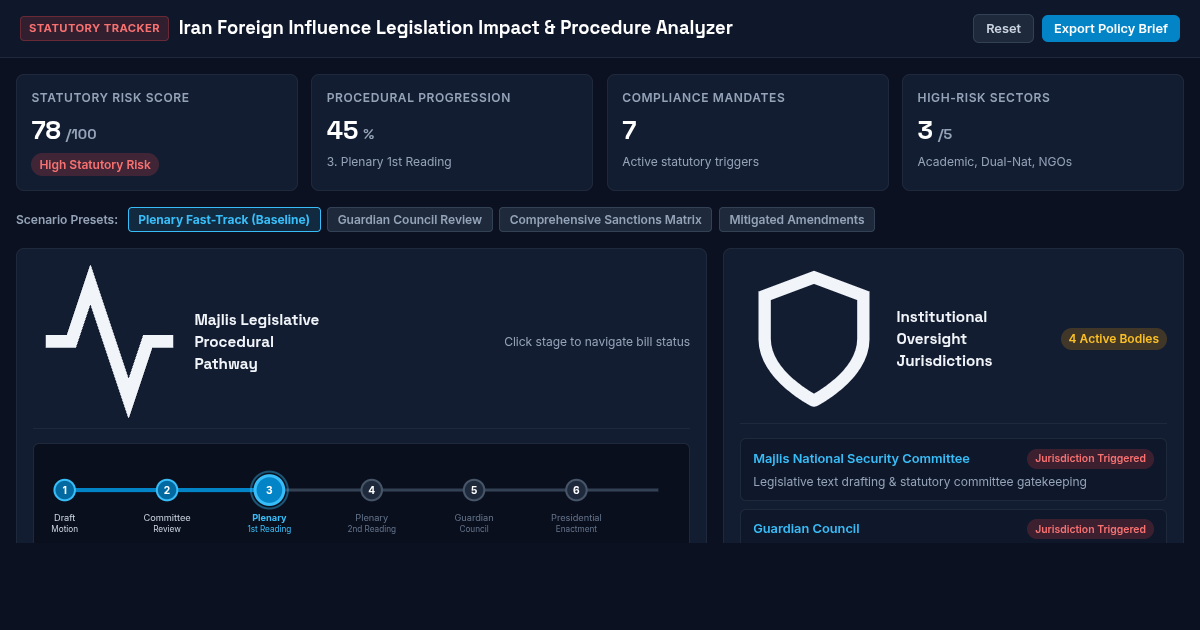Click "Active statutory triggers" text
The height and width of the screenshot is (630, 1200).
(x=691, y=162)
